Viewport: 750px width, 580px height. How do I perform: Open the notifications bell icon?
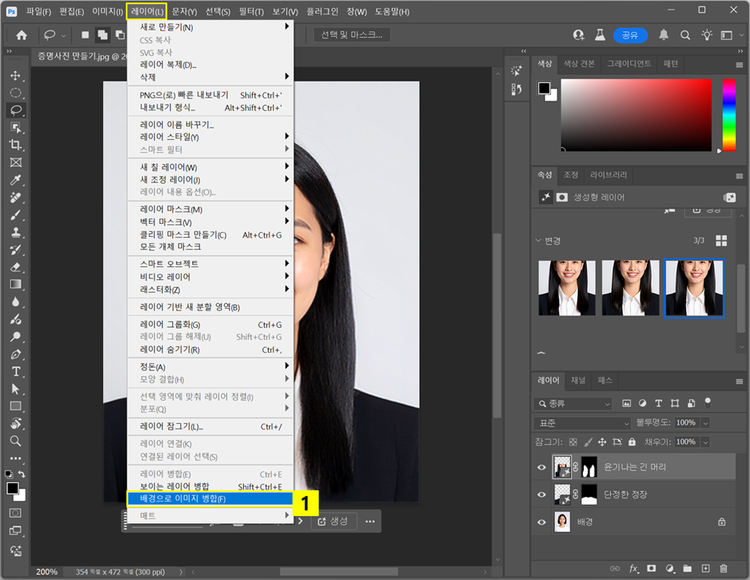point(663,34)
